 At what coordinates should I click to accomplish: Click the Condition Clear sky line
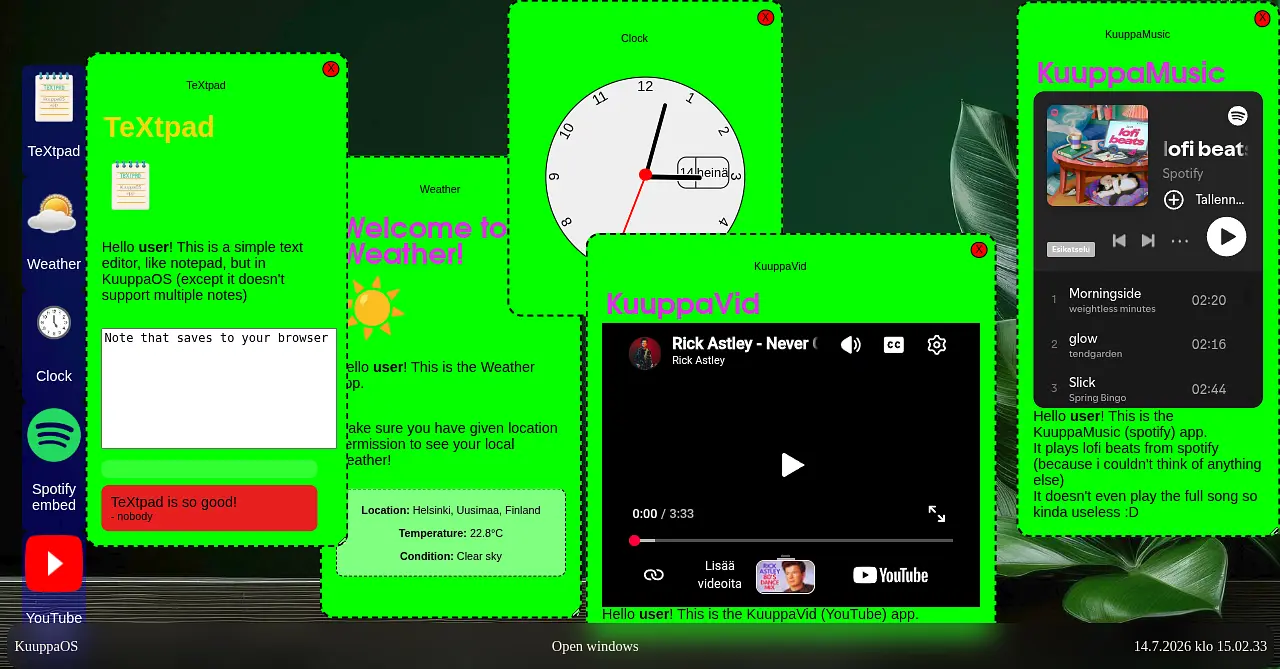point(451,556)
